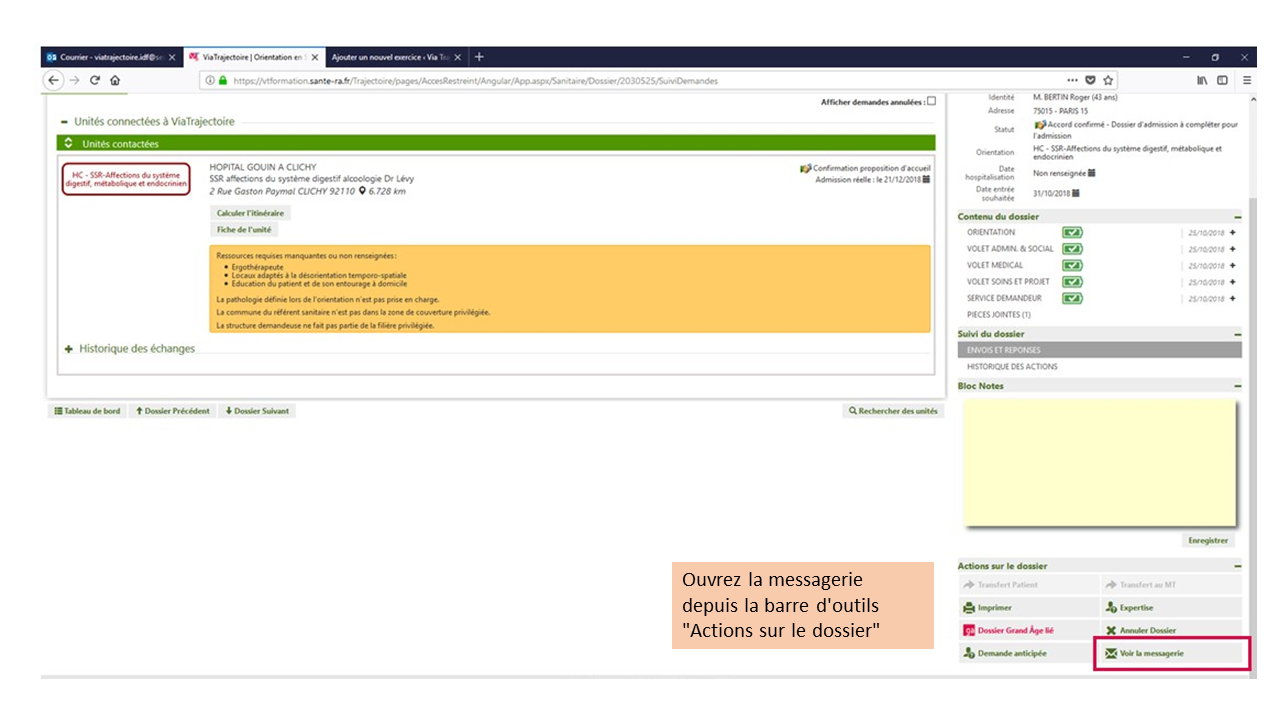This screenshot has height=720, width=1280.
Task: Open the Dossier Grand Âge lié icon
Action: pos(968,631)
